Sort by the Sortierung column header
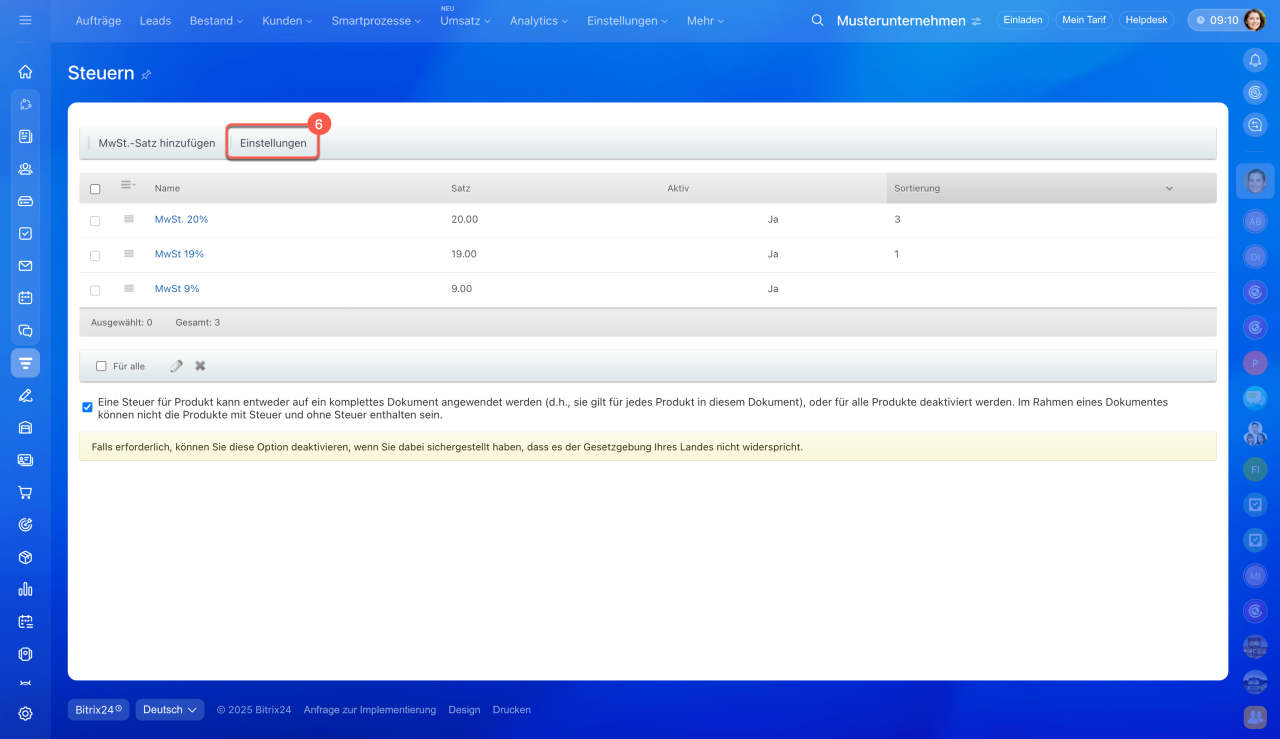Screen dimensions: 1280x739 pos(1051,188)
